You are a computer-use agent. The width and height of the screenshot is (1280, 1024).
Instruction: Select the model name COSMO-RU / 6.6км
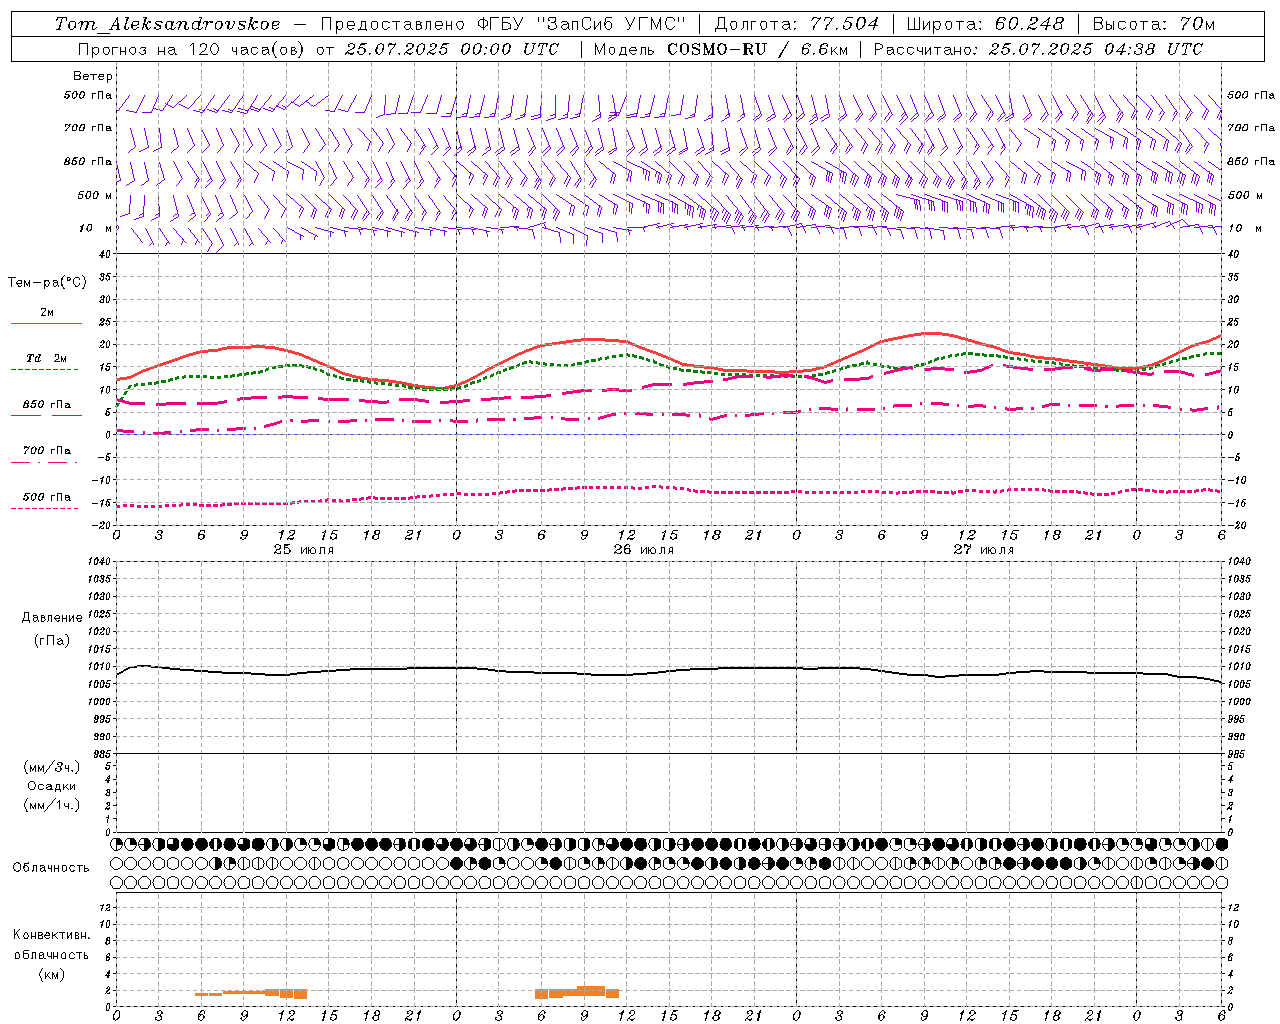click(x=757, y=49)
